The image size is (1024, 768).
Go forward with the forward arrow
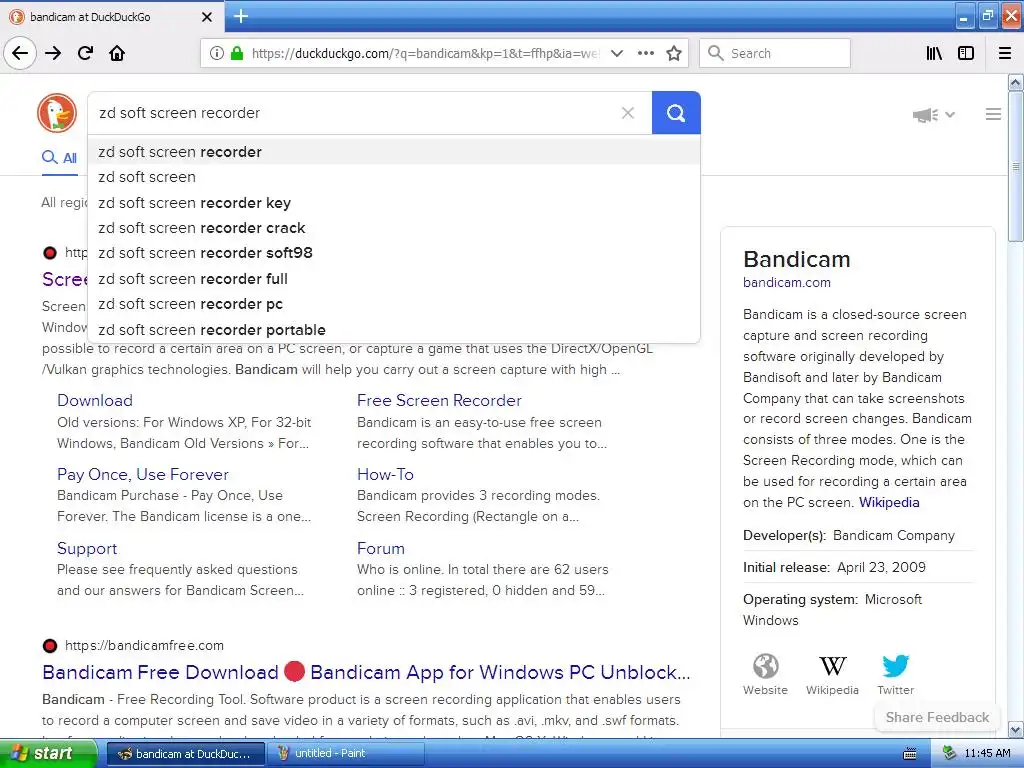tap(53, 53)
